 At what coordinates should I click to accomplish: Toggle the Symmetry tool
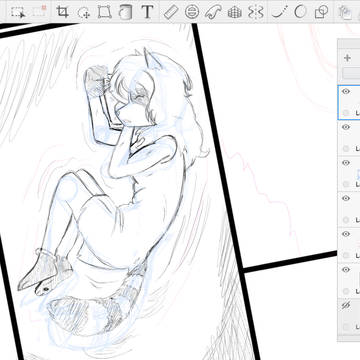[x=256, y=12]
